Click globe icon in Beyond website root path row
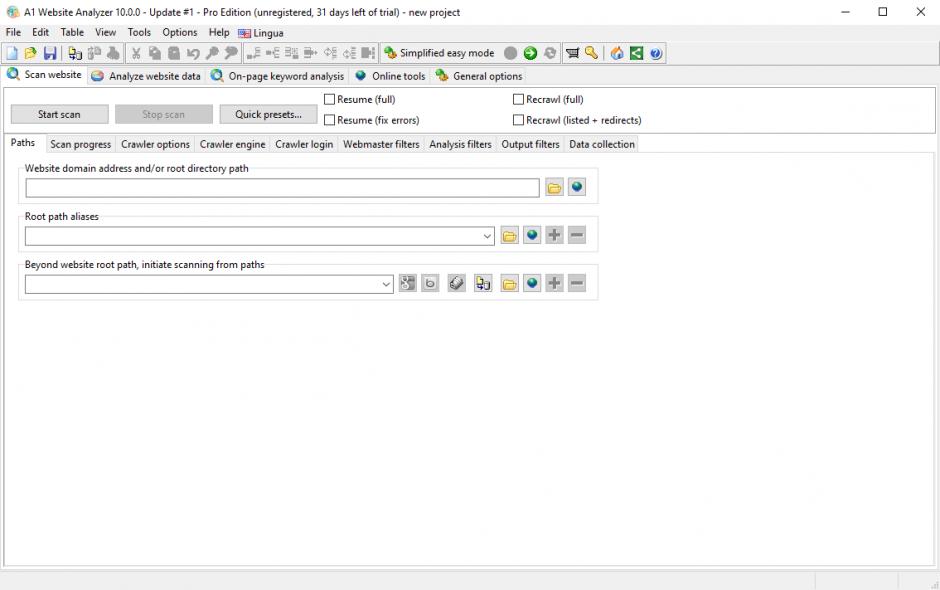 point(532,283)
